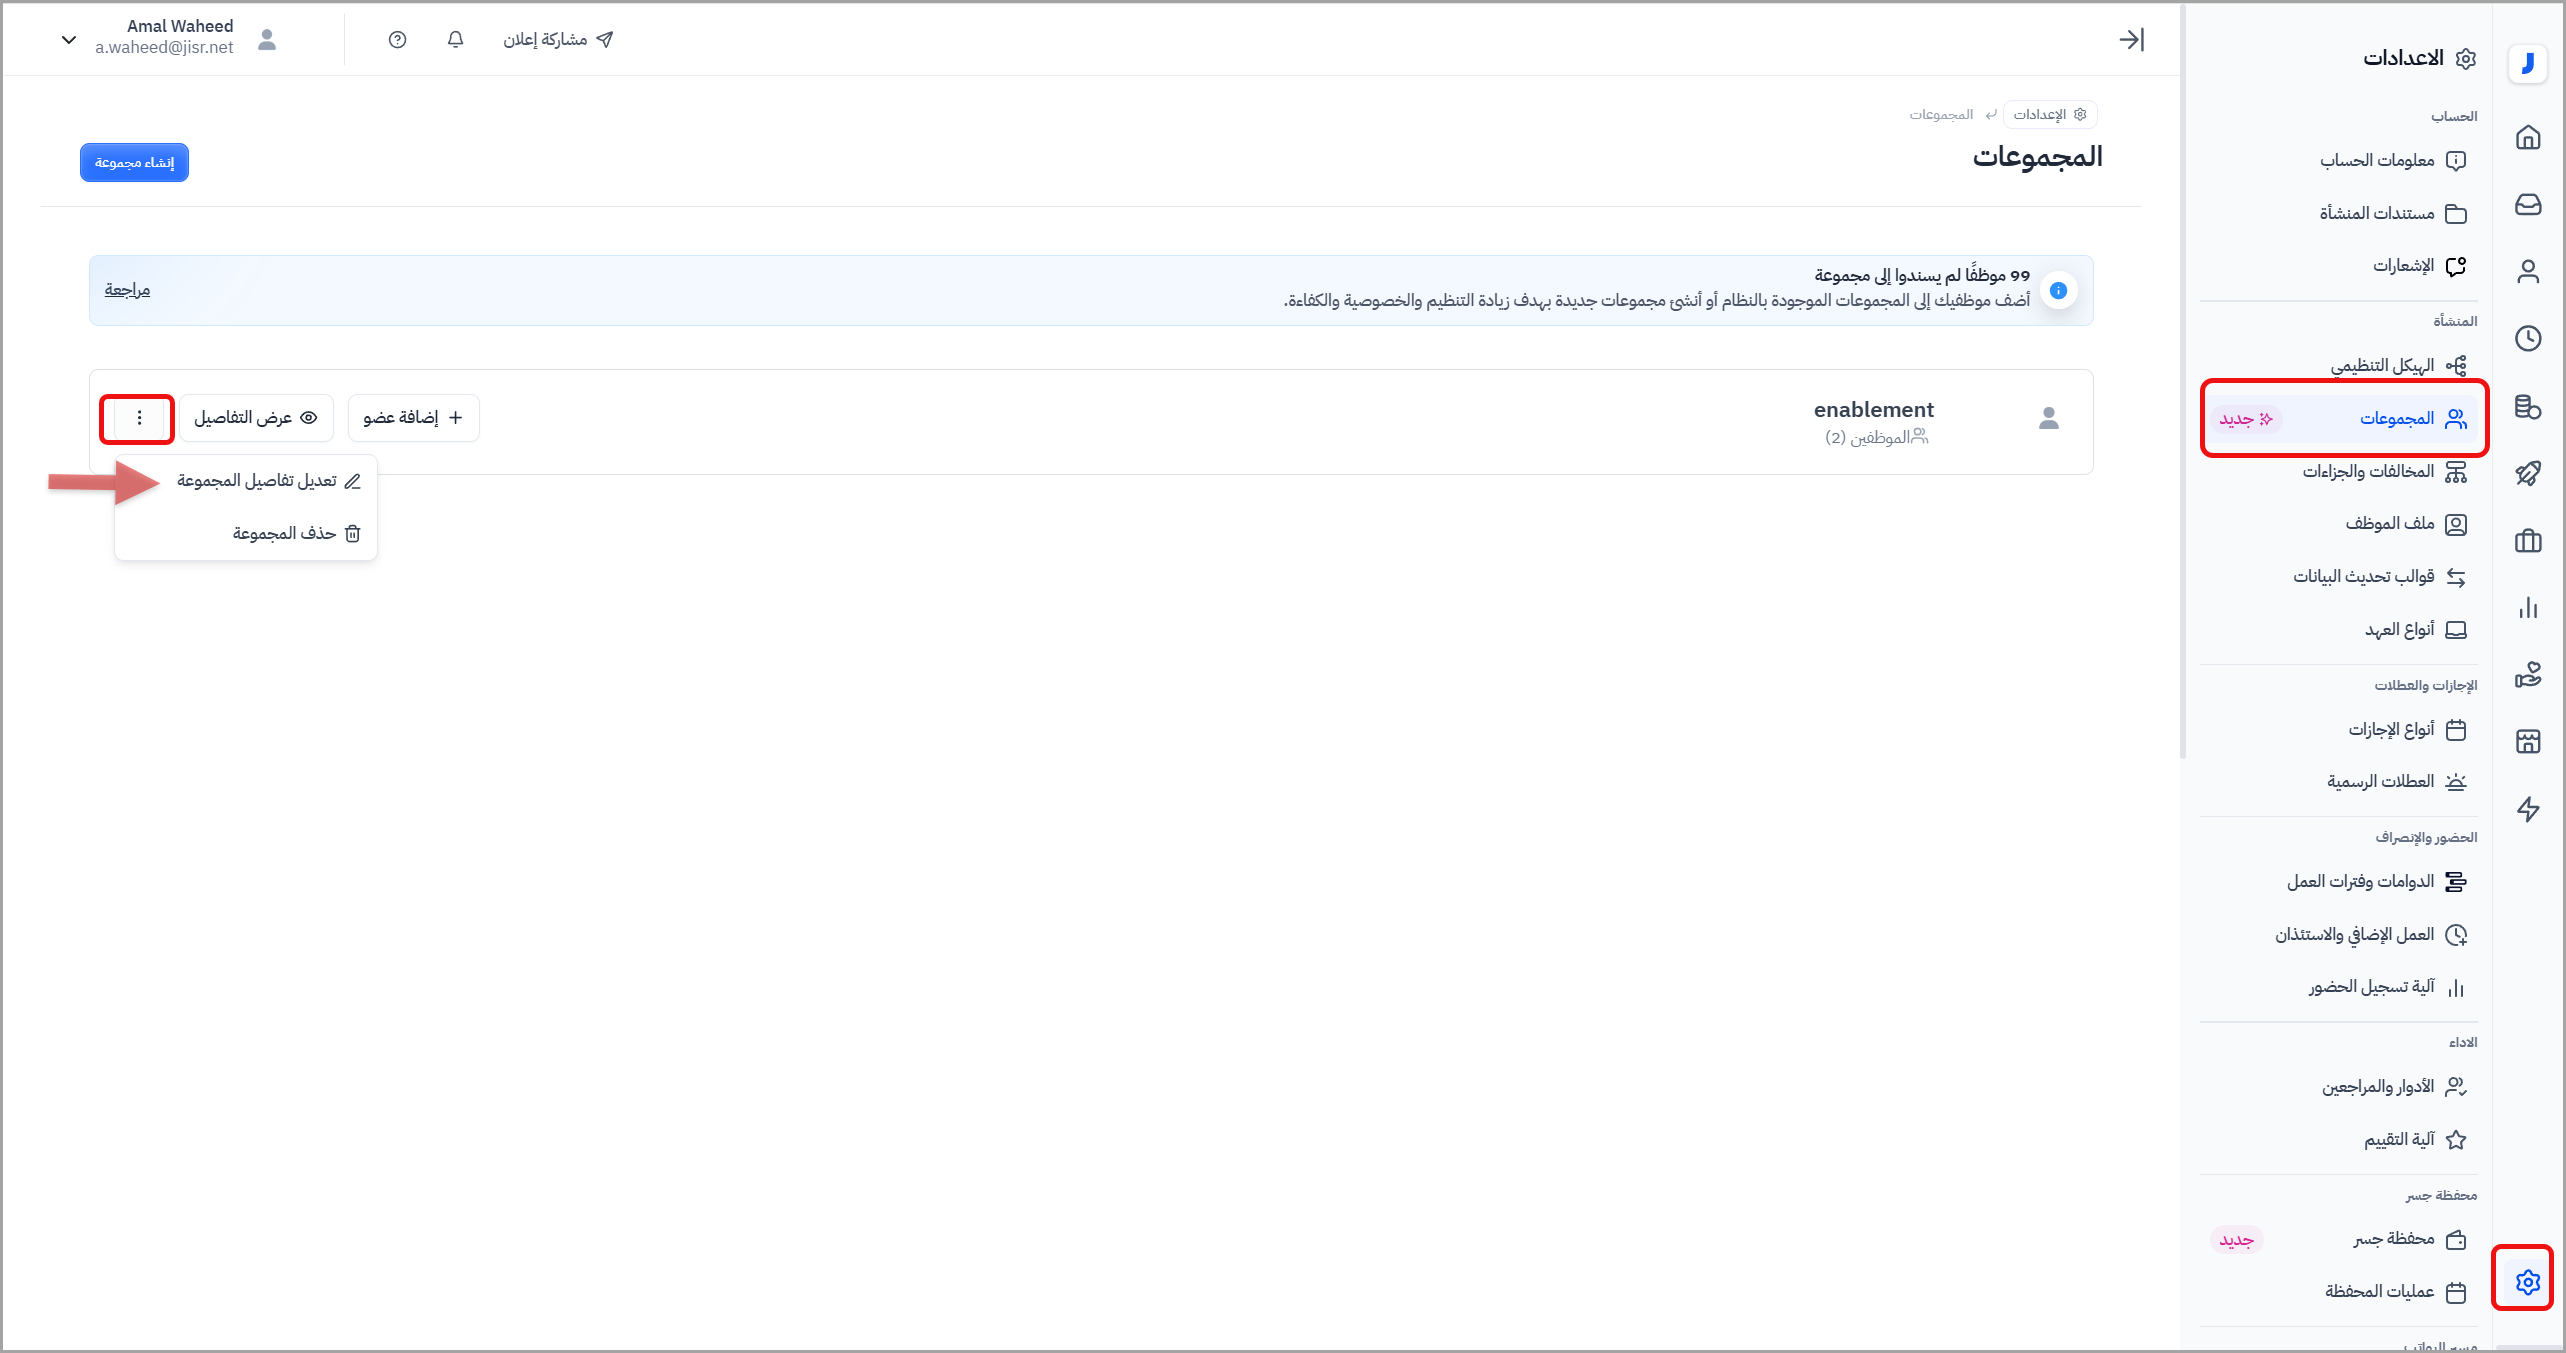Click the notification bell icon
This screenshot has height=1353, width=2566.
[x=455, y=40]
